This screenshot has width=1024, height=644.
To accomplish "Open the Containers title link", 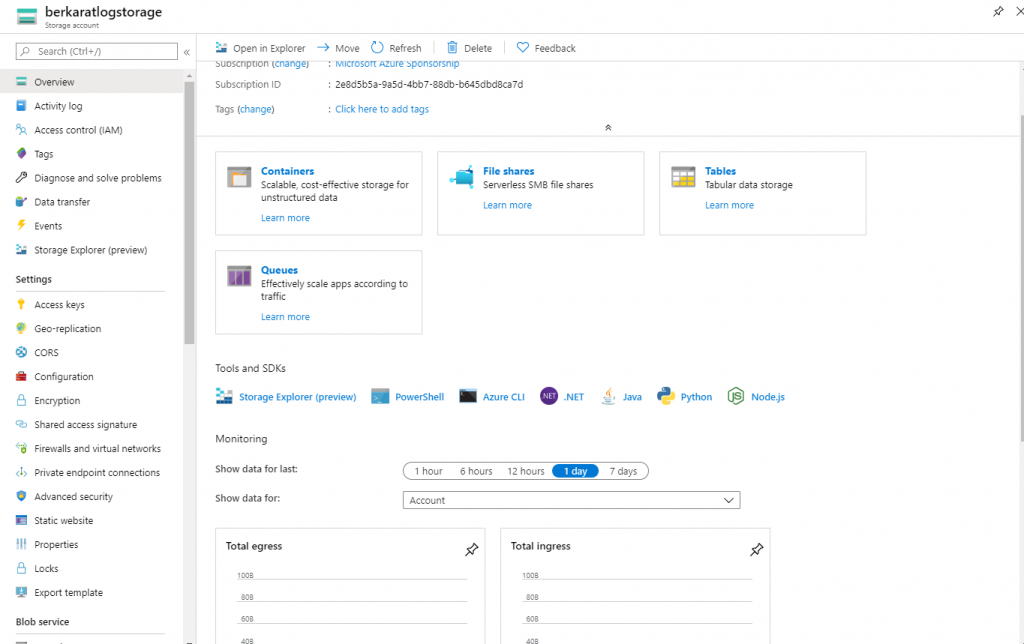I will pyautogui.click(x=287, y=171).
